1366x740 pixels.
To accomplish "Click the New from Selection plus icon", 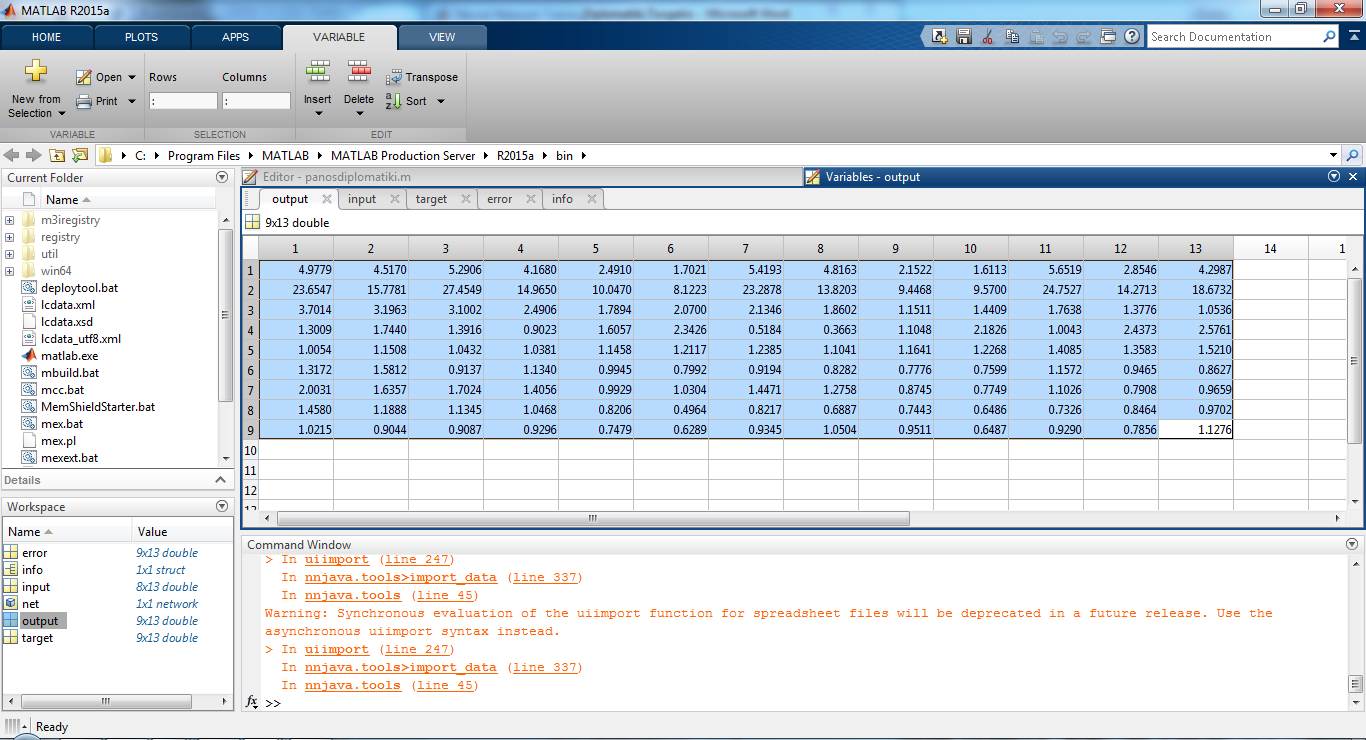I will (36, 71).
